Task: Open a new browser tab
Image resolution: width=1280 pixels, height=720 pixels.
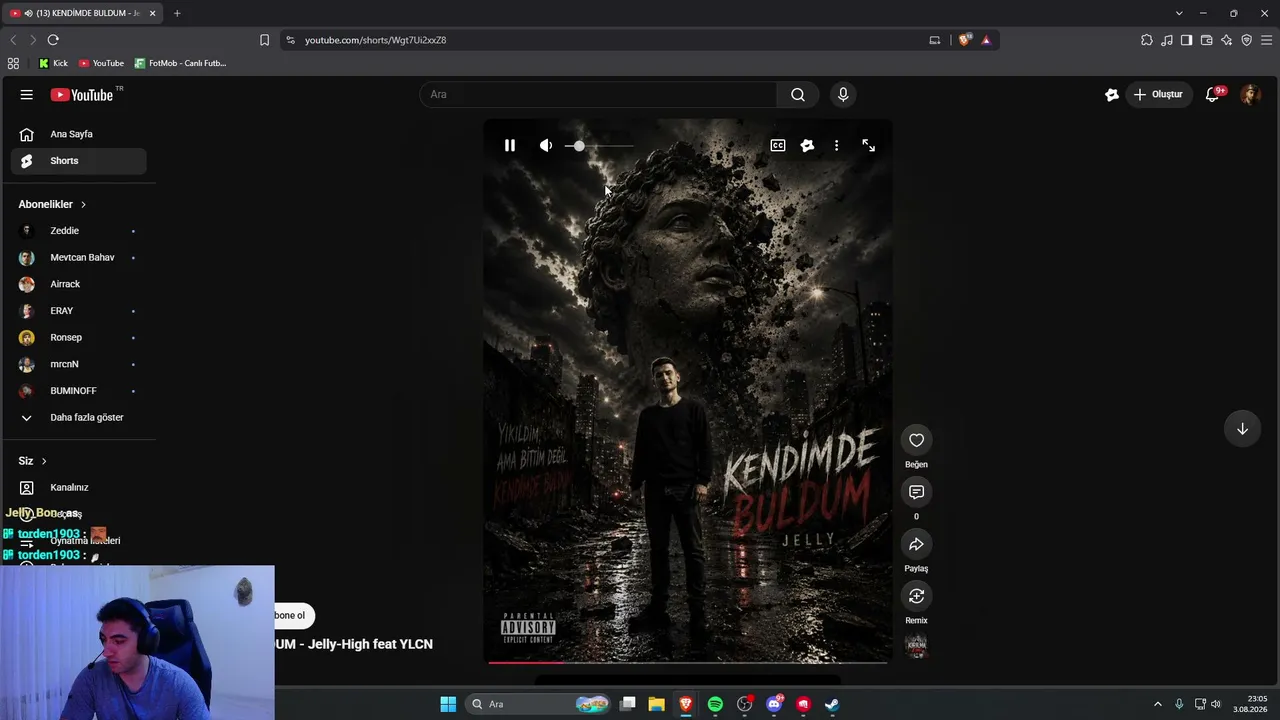Action: [177, 13]
